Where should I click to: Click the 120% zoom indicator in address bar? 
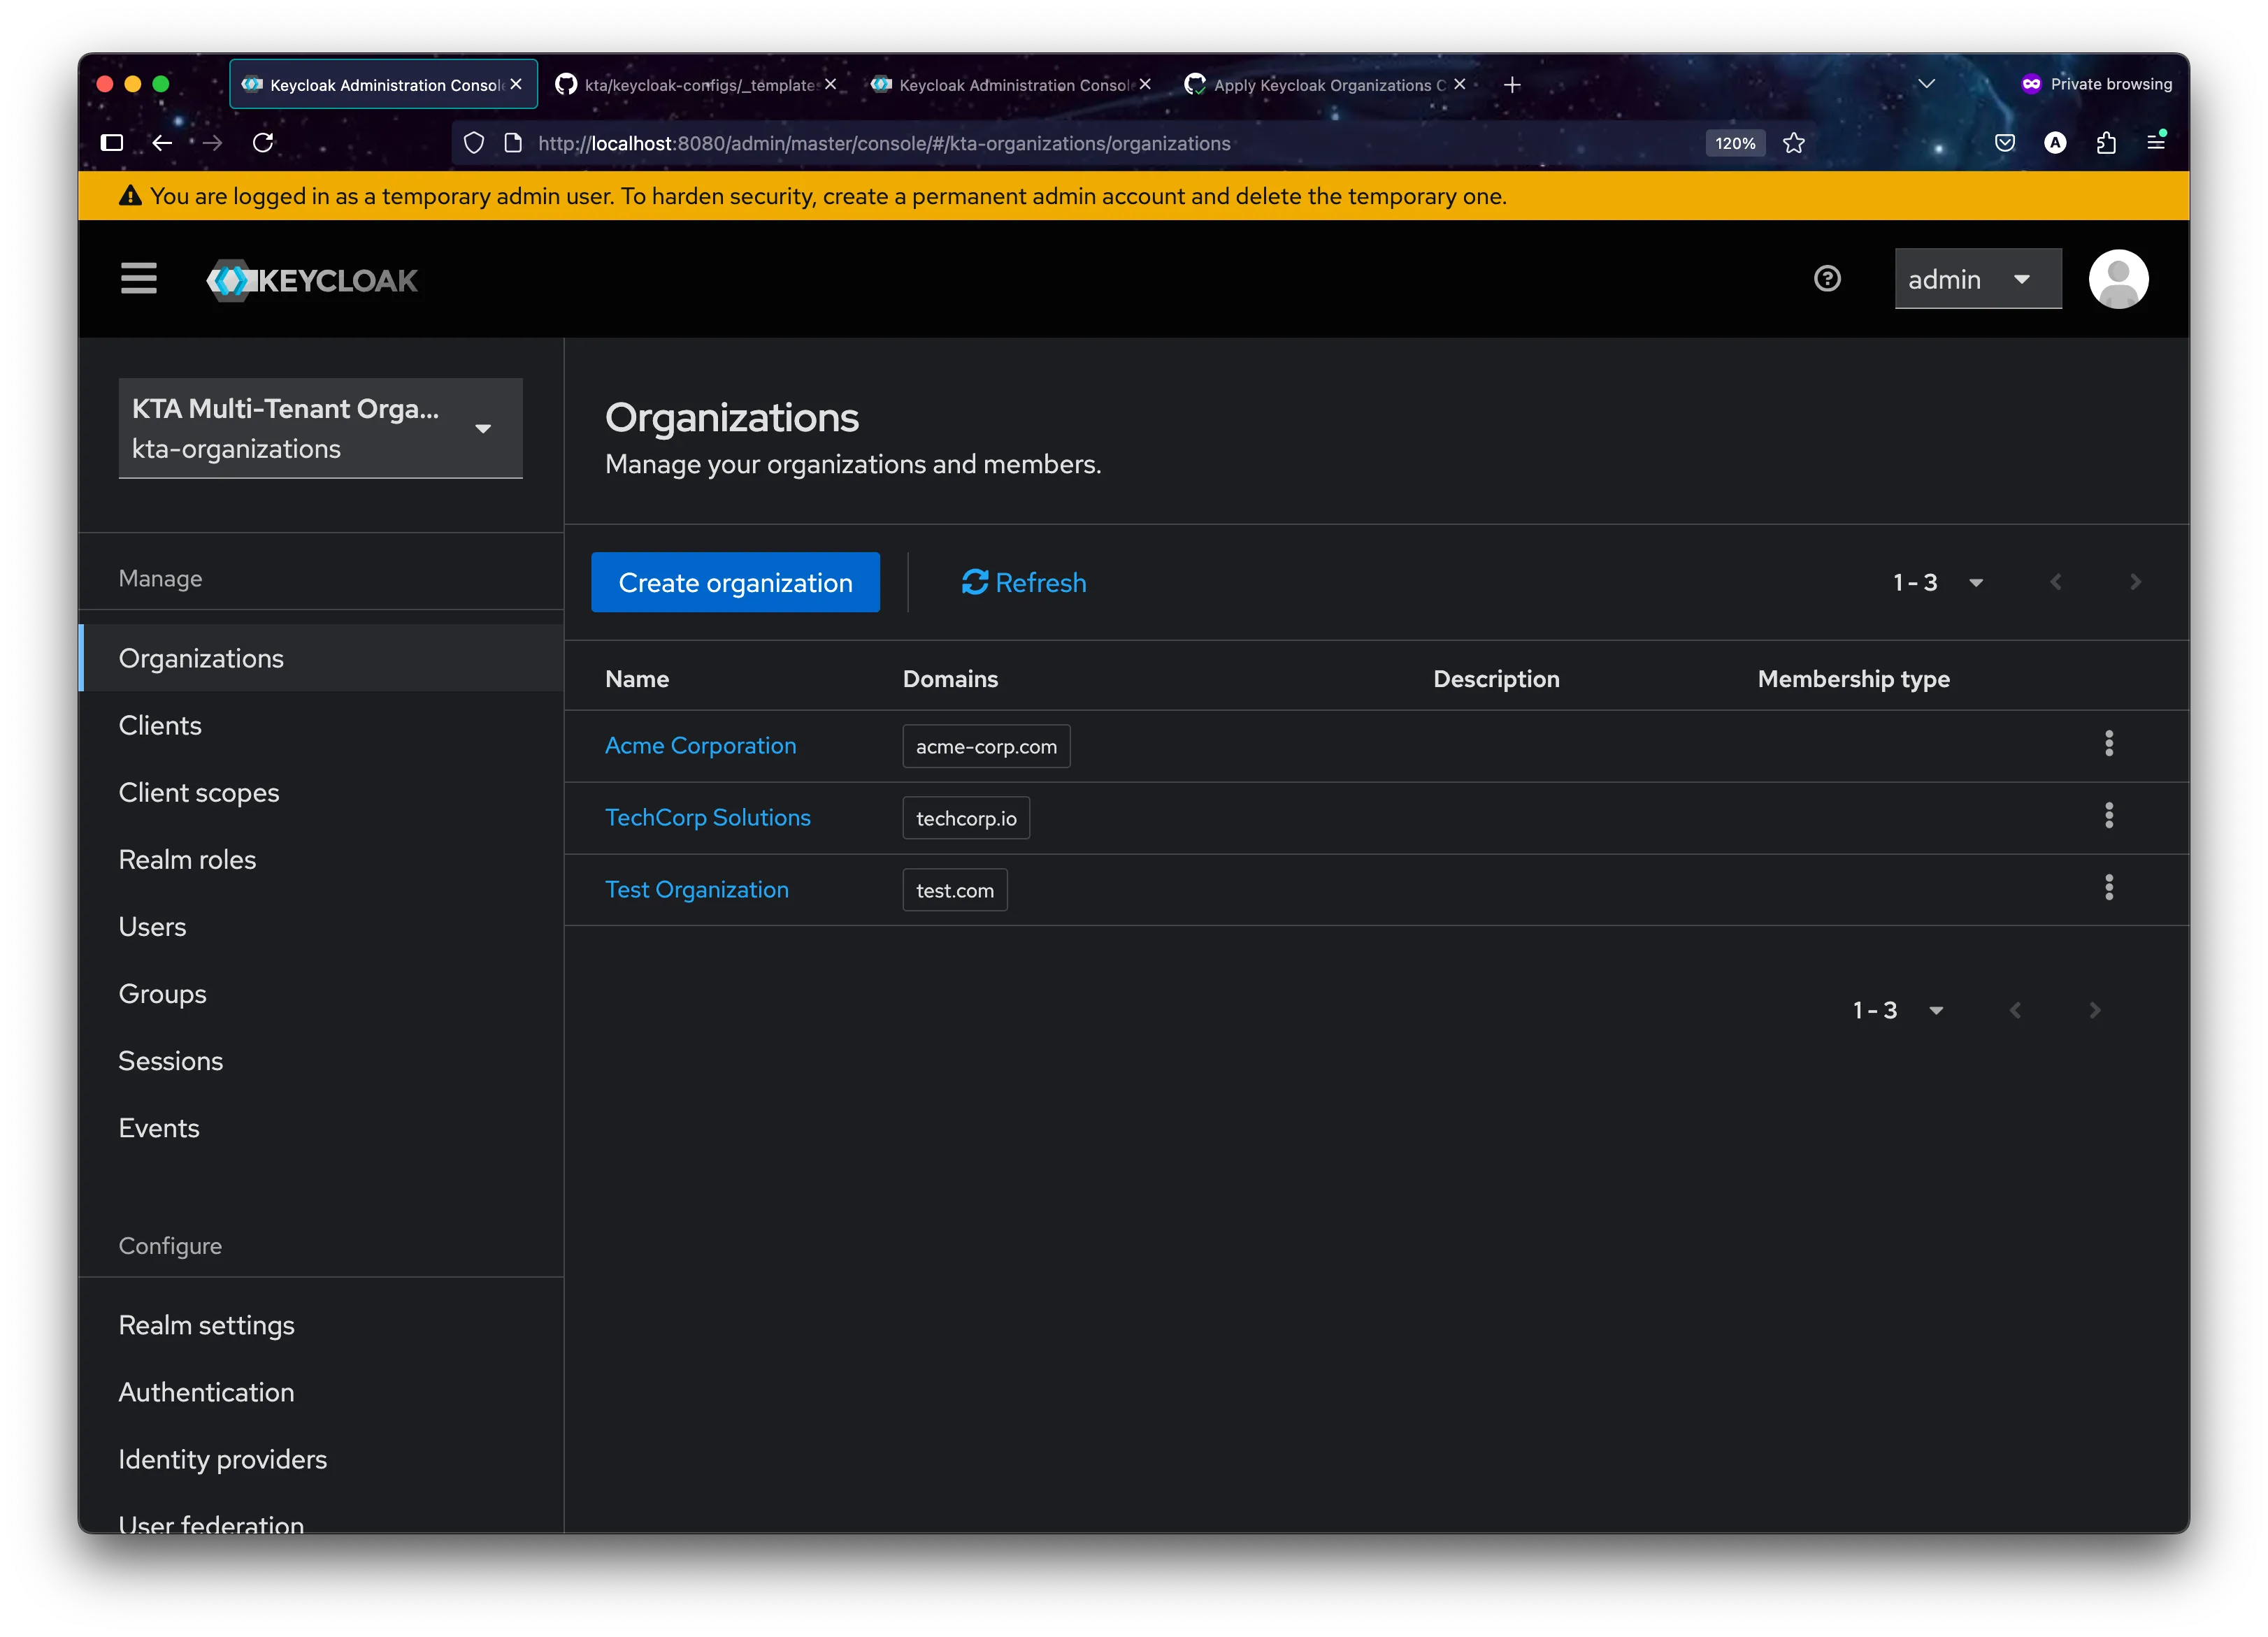tap(1735, 143)
